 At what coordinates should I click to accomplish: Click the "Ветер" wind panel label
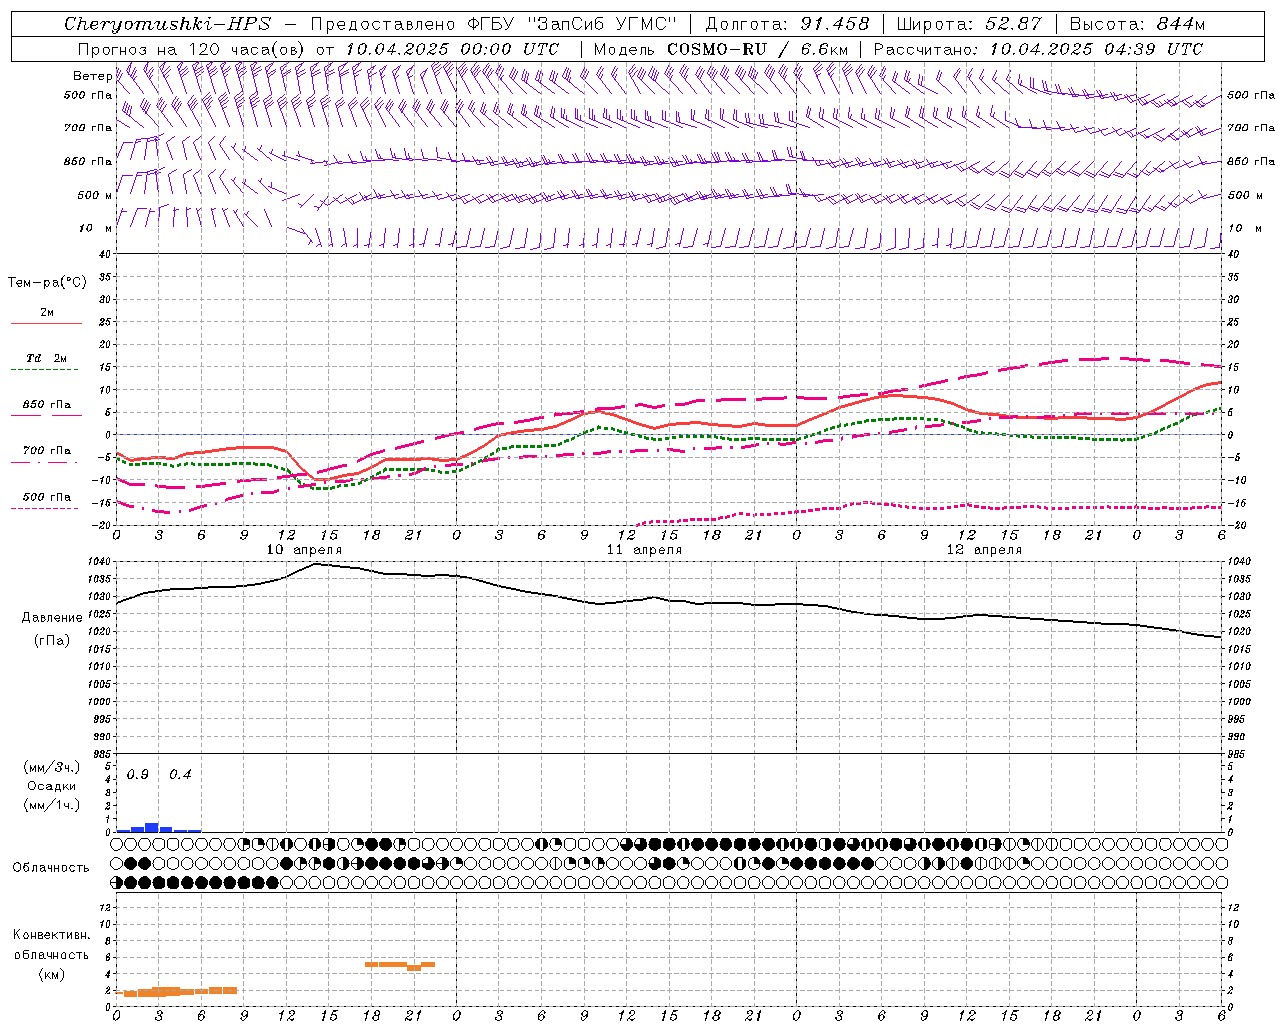[92, 76]
